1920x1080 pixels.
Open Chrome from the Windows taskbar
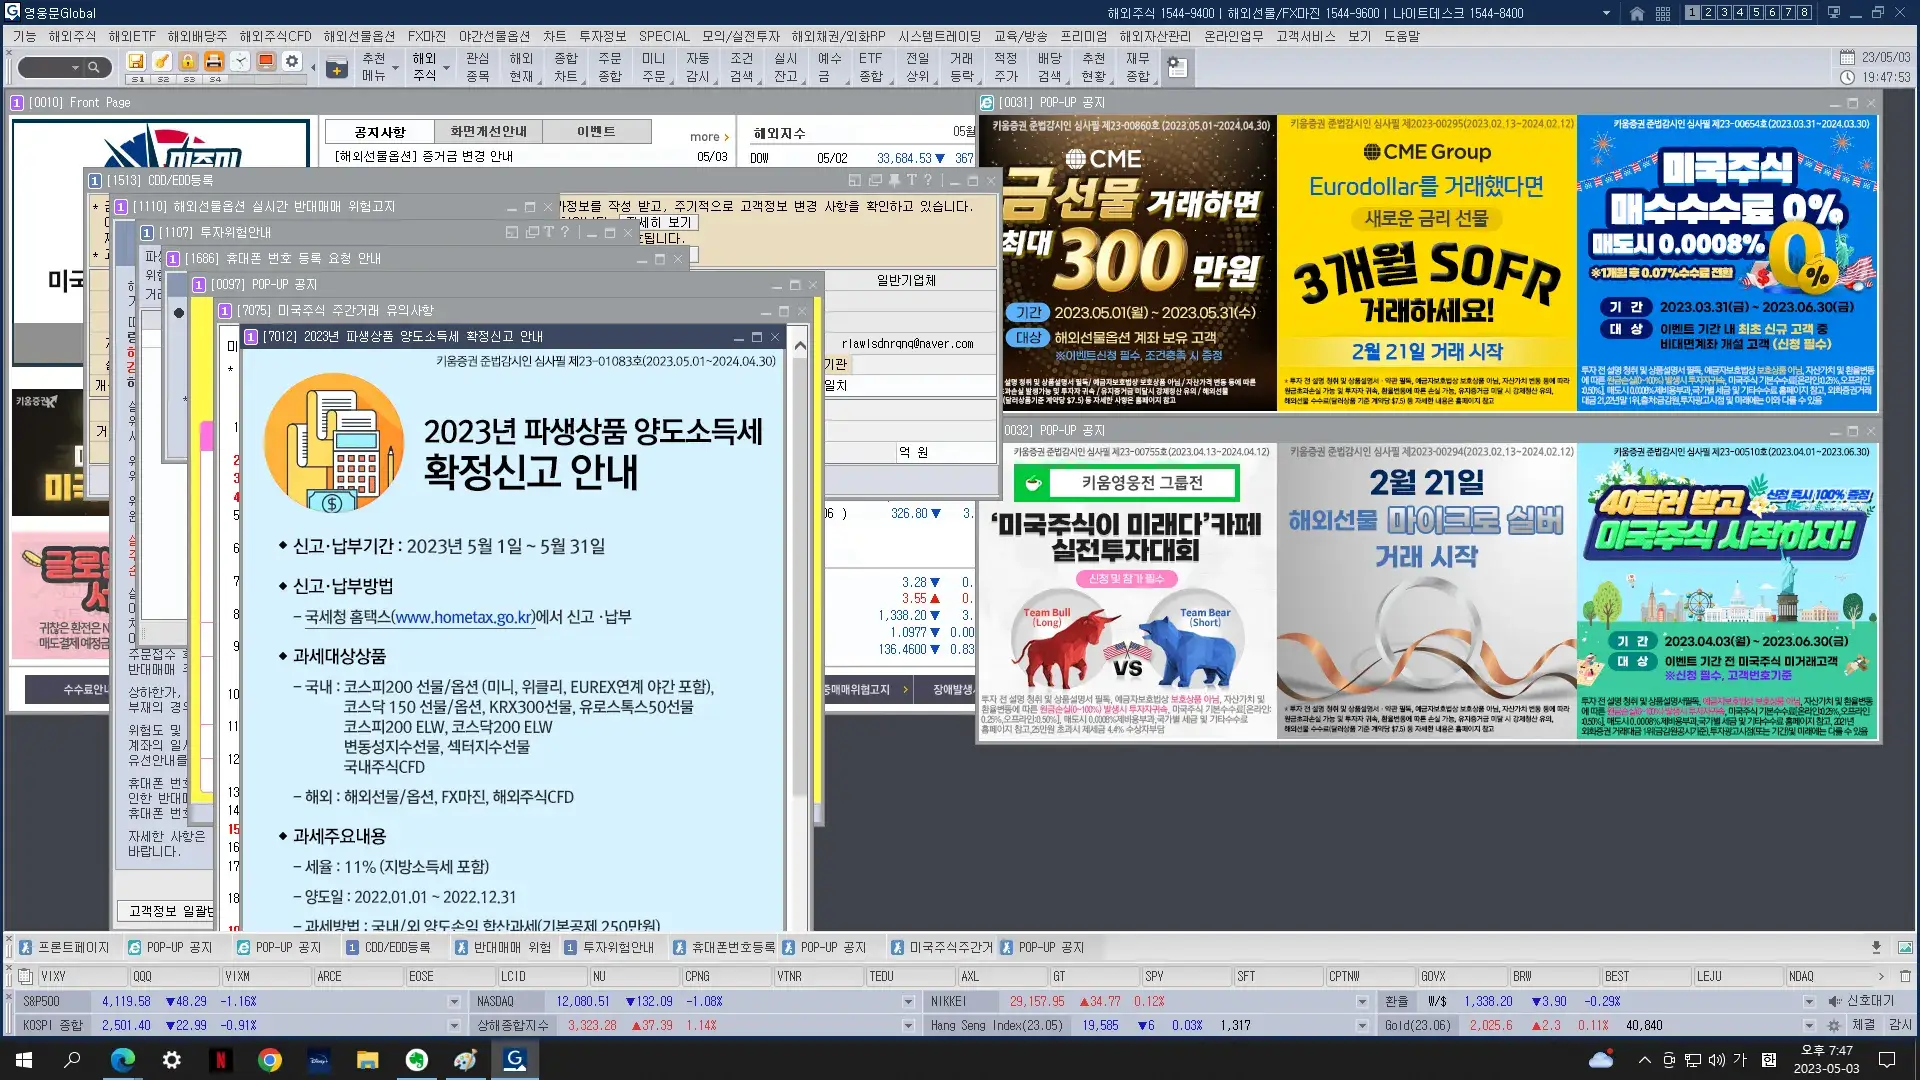pyautogui.click(x=269, y=1060)
